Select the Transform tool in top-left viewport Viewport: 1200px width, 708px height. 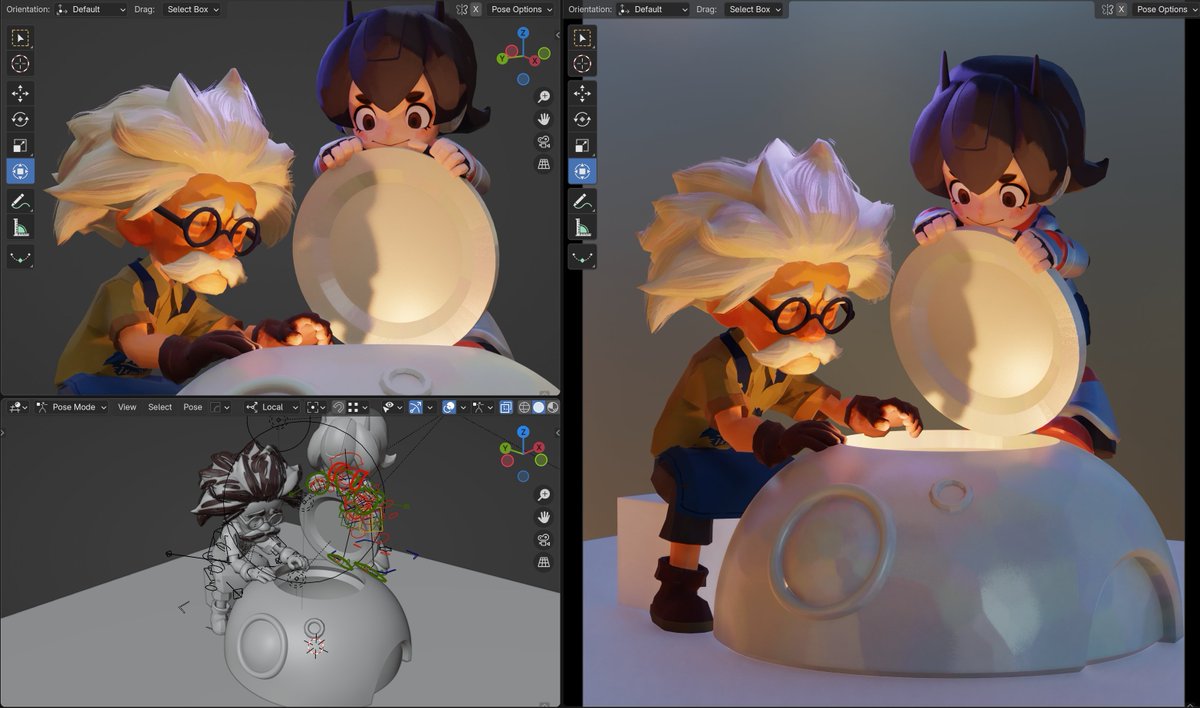coord(20,171)
